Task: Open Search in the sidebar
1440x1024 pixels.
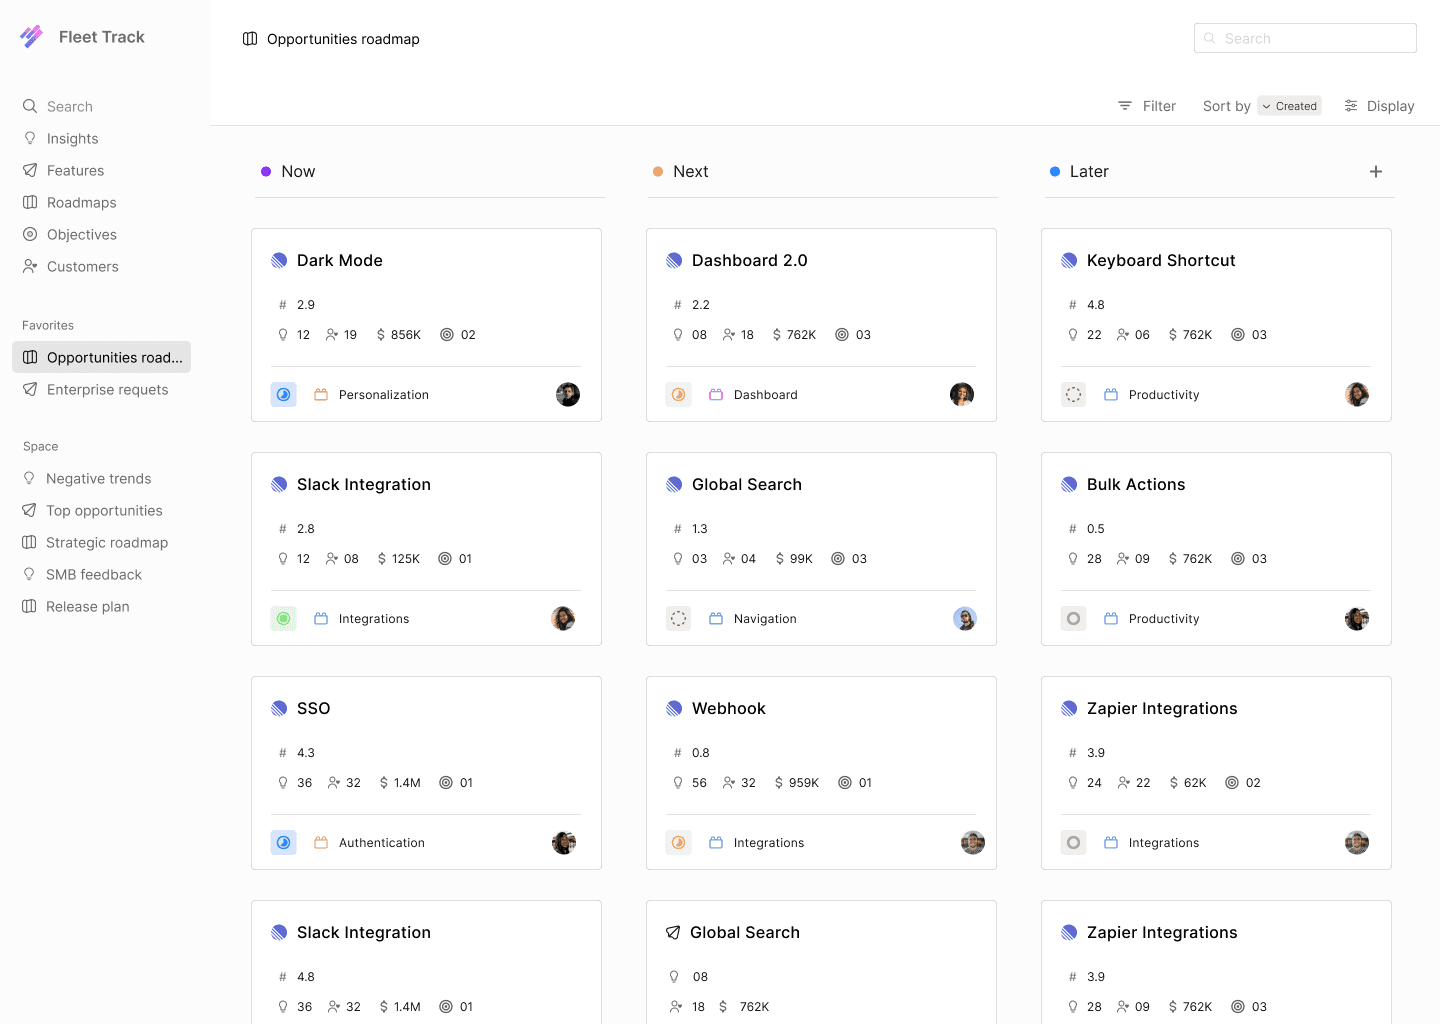Action: [x=58, y=106]
